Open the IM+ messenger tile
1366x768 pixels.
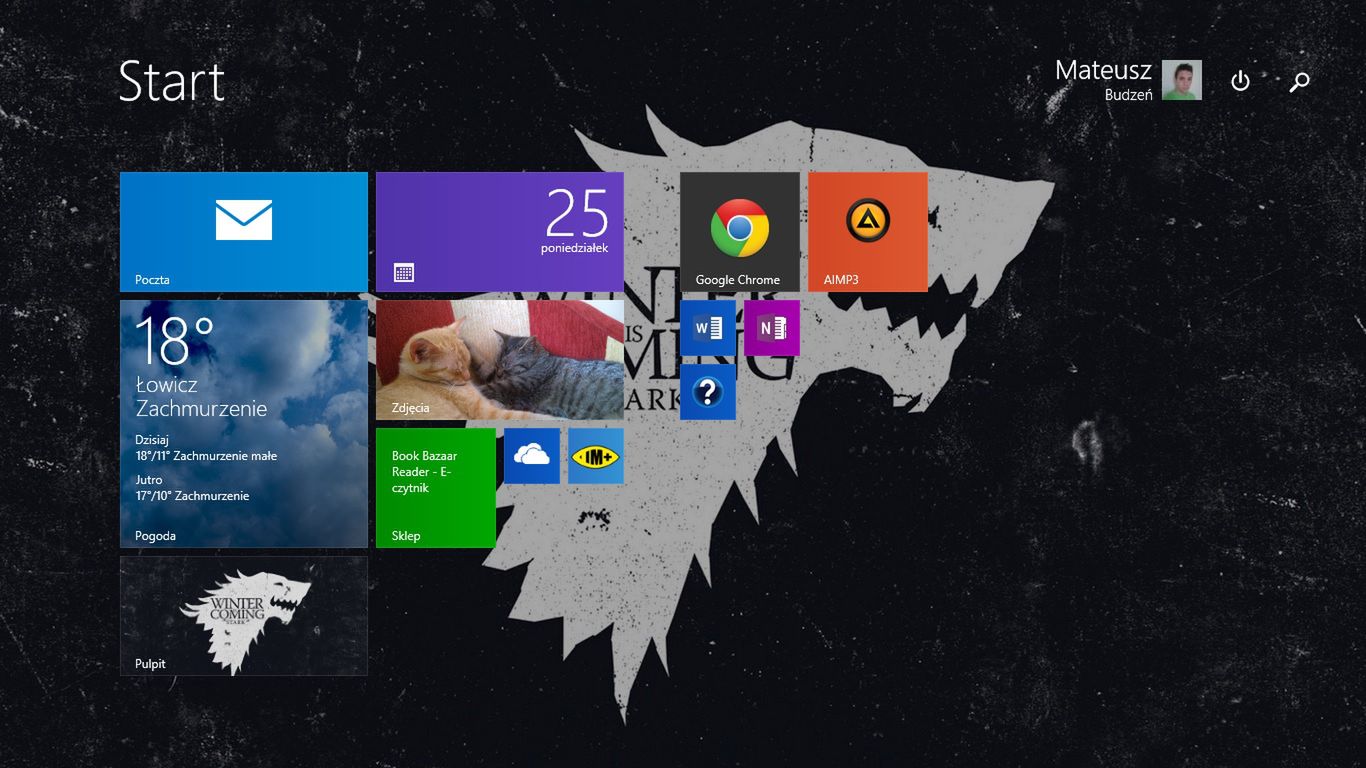pyautogui.click(x=596, y=456)
